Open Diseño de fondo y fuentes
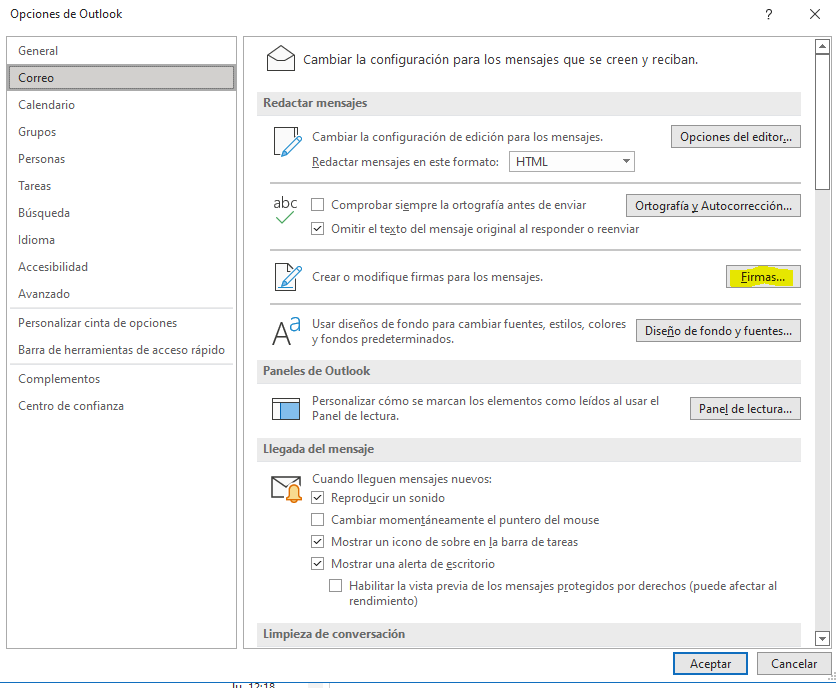 (718, 331)
